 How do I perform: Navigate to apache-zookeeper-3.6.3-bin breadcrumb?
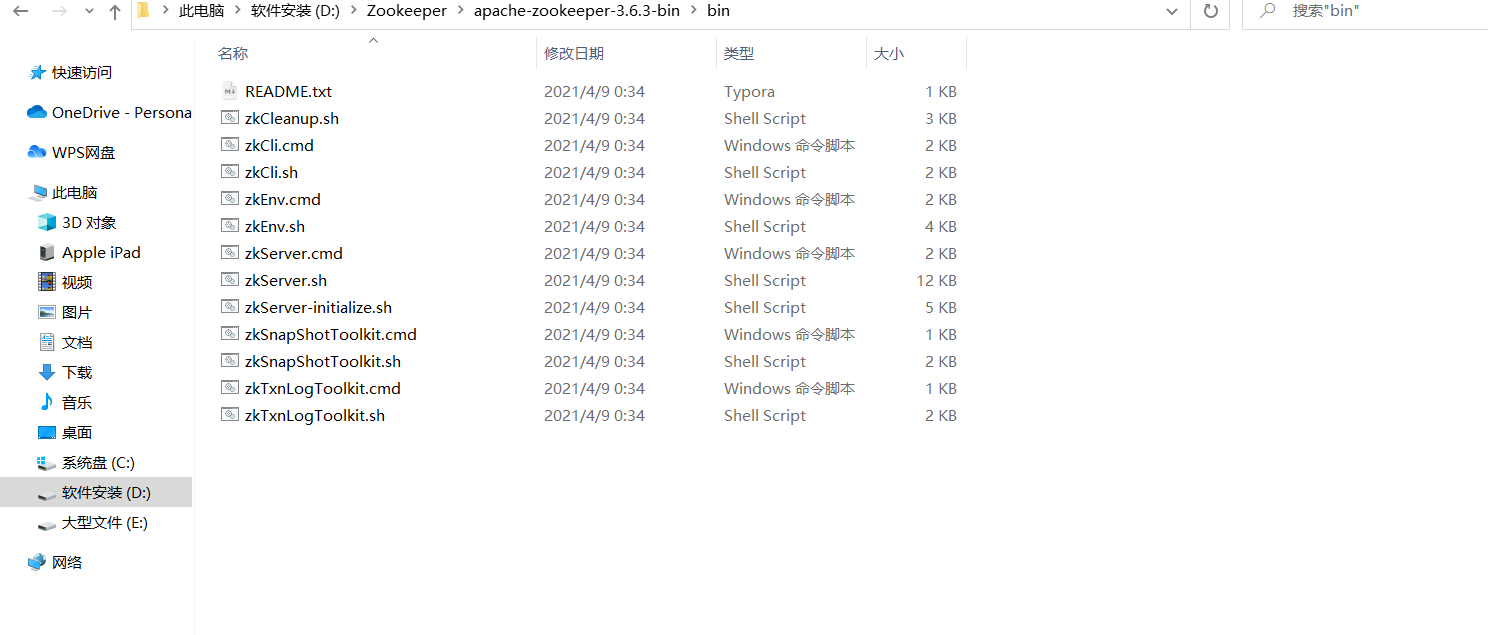(576, 11)
